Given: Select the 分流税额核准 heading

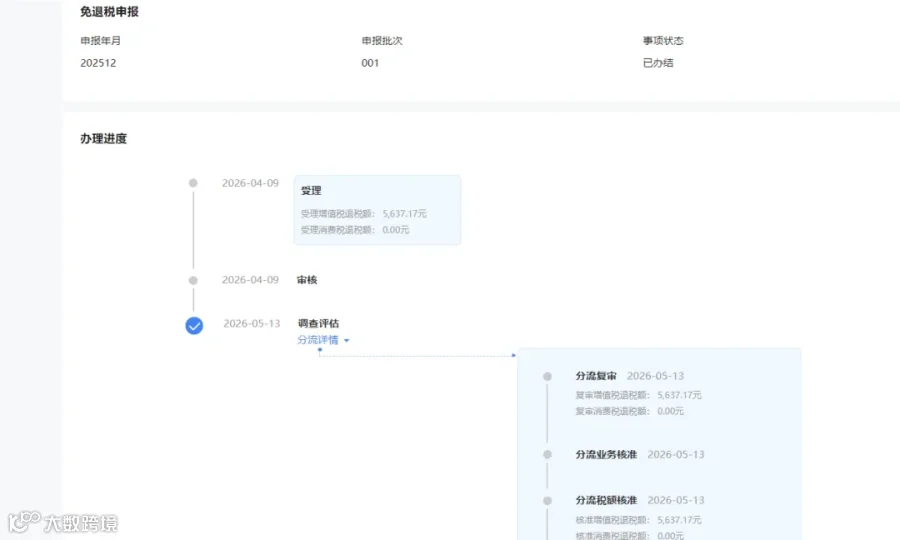Looking at the screenshot, I should 606,500.
